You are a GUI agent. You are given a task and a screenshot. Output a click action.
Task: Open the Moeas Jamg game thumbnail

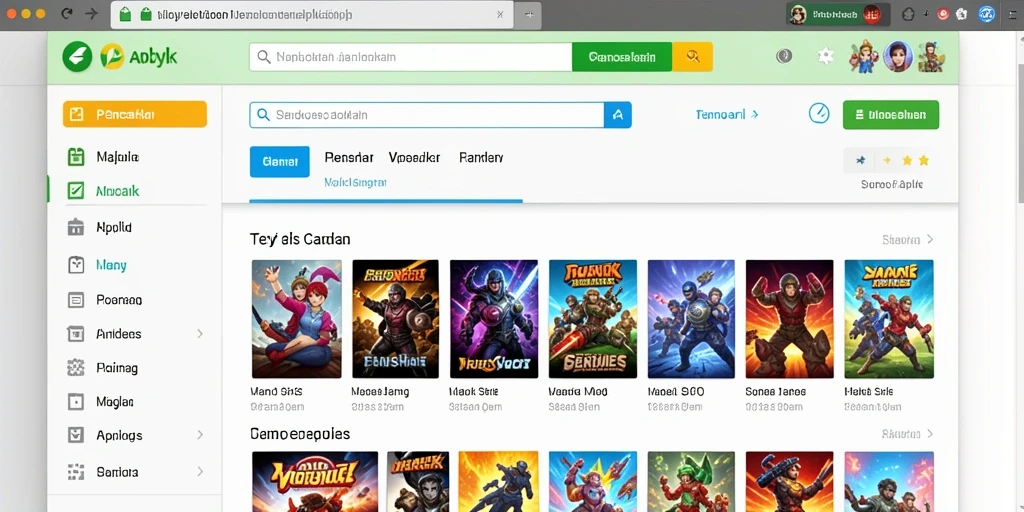click(x=395, y=319)
